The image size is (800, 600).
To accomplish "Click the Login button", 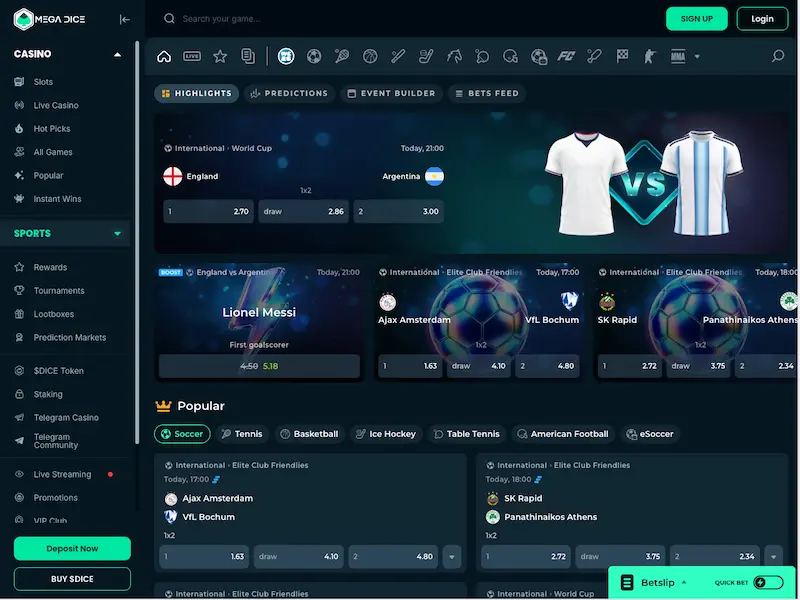I will click(762, 19).
